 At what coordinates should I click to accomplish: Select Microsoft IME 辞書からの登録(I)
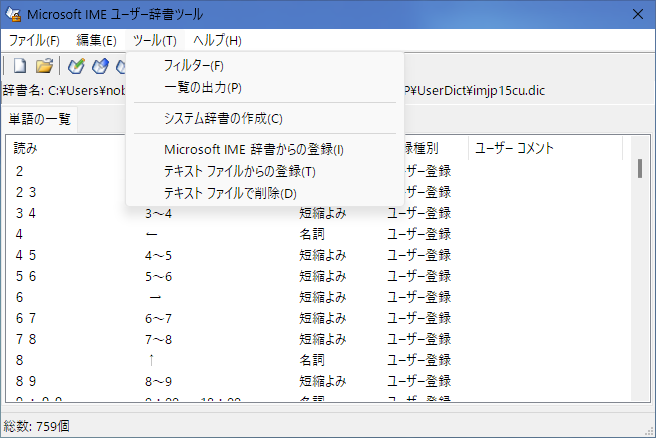pyautogui.click(x=265, y=149)
